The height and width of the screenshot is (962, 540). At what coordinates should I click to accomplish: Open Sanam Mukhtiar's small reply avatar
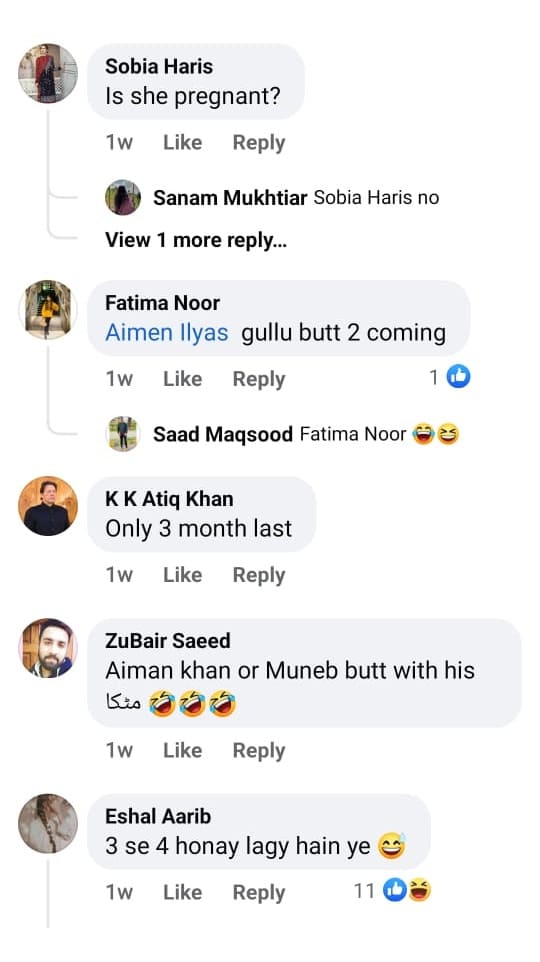tap(123, 198)
